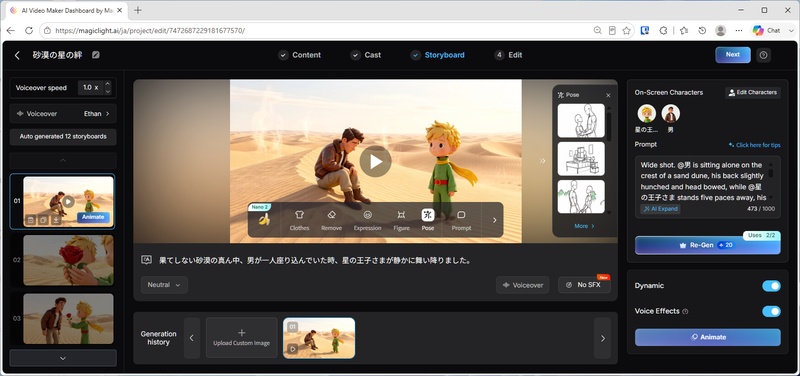
Task: Select storyboard 02 rose thumbnail
Action: click(68, 260)
